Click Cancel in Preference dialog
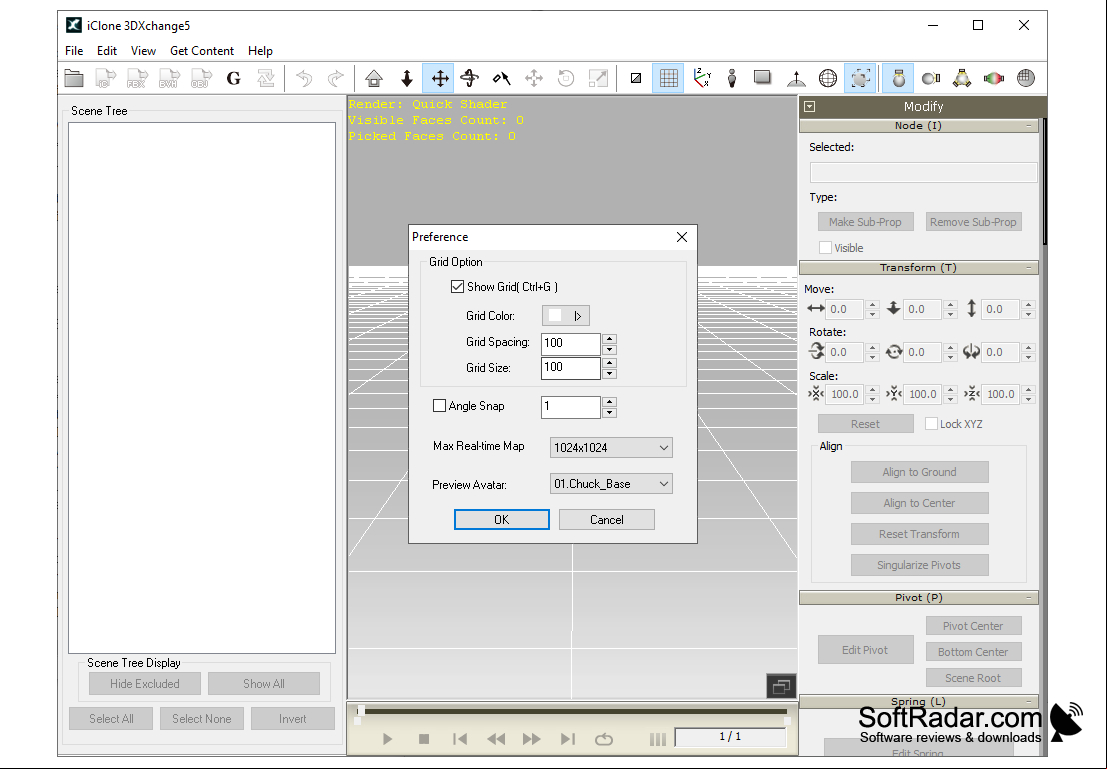This screenshot has height=769, width=1107. 606,520
